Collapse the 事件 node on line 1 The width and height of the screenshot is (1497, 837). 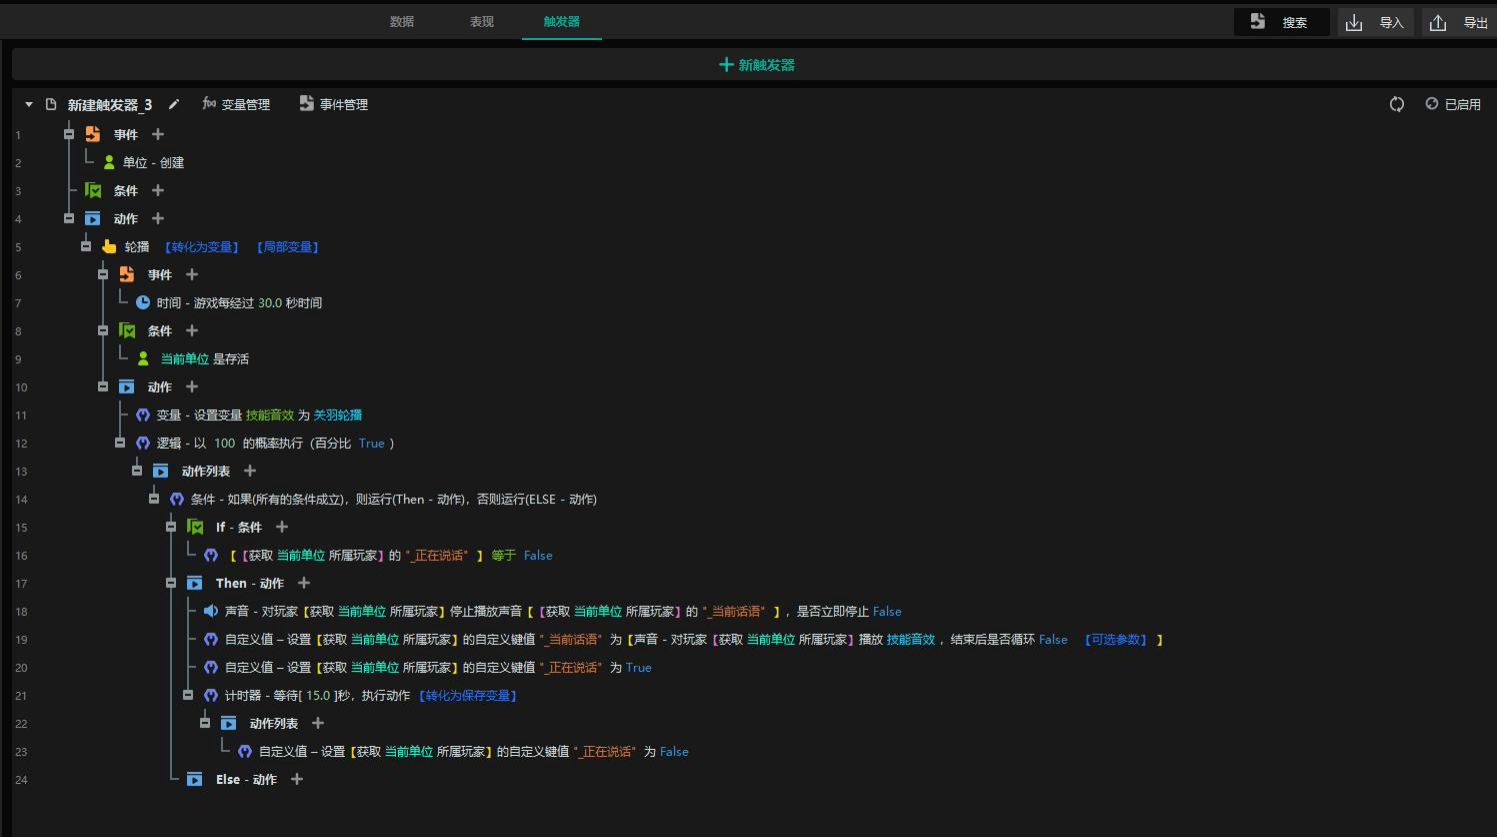click(x=69, y=134)
